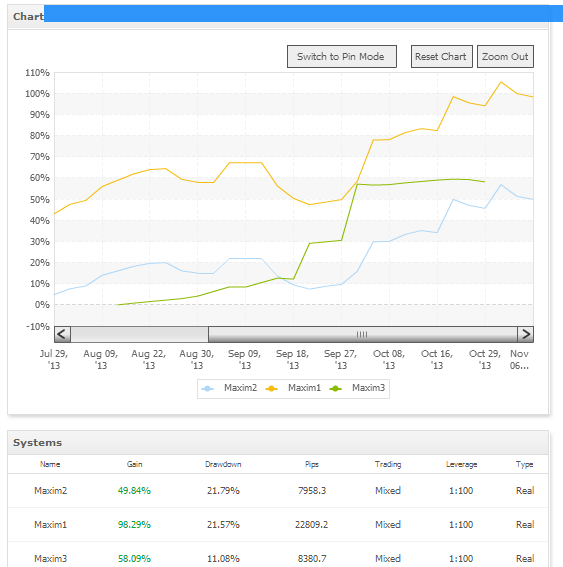The height and width of the screenshot is (567, 563).
Task: Click the 11.08% drawdown value
Action: (x=223, y=559)
